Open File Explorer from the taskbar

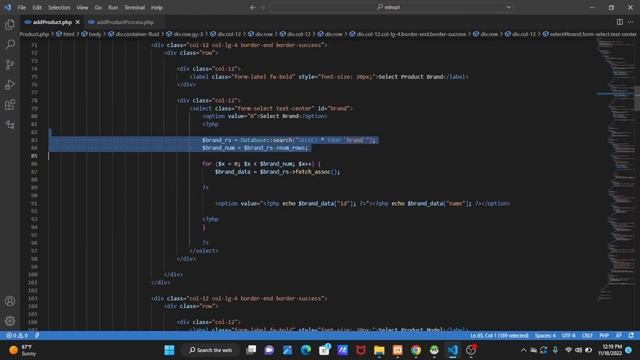pos(379,350)
